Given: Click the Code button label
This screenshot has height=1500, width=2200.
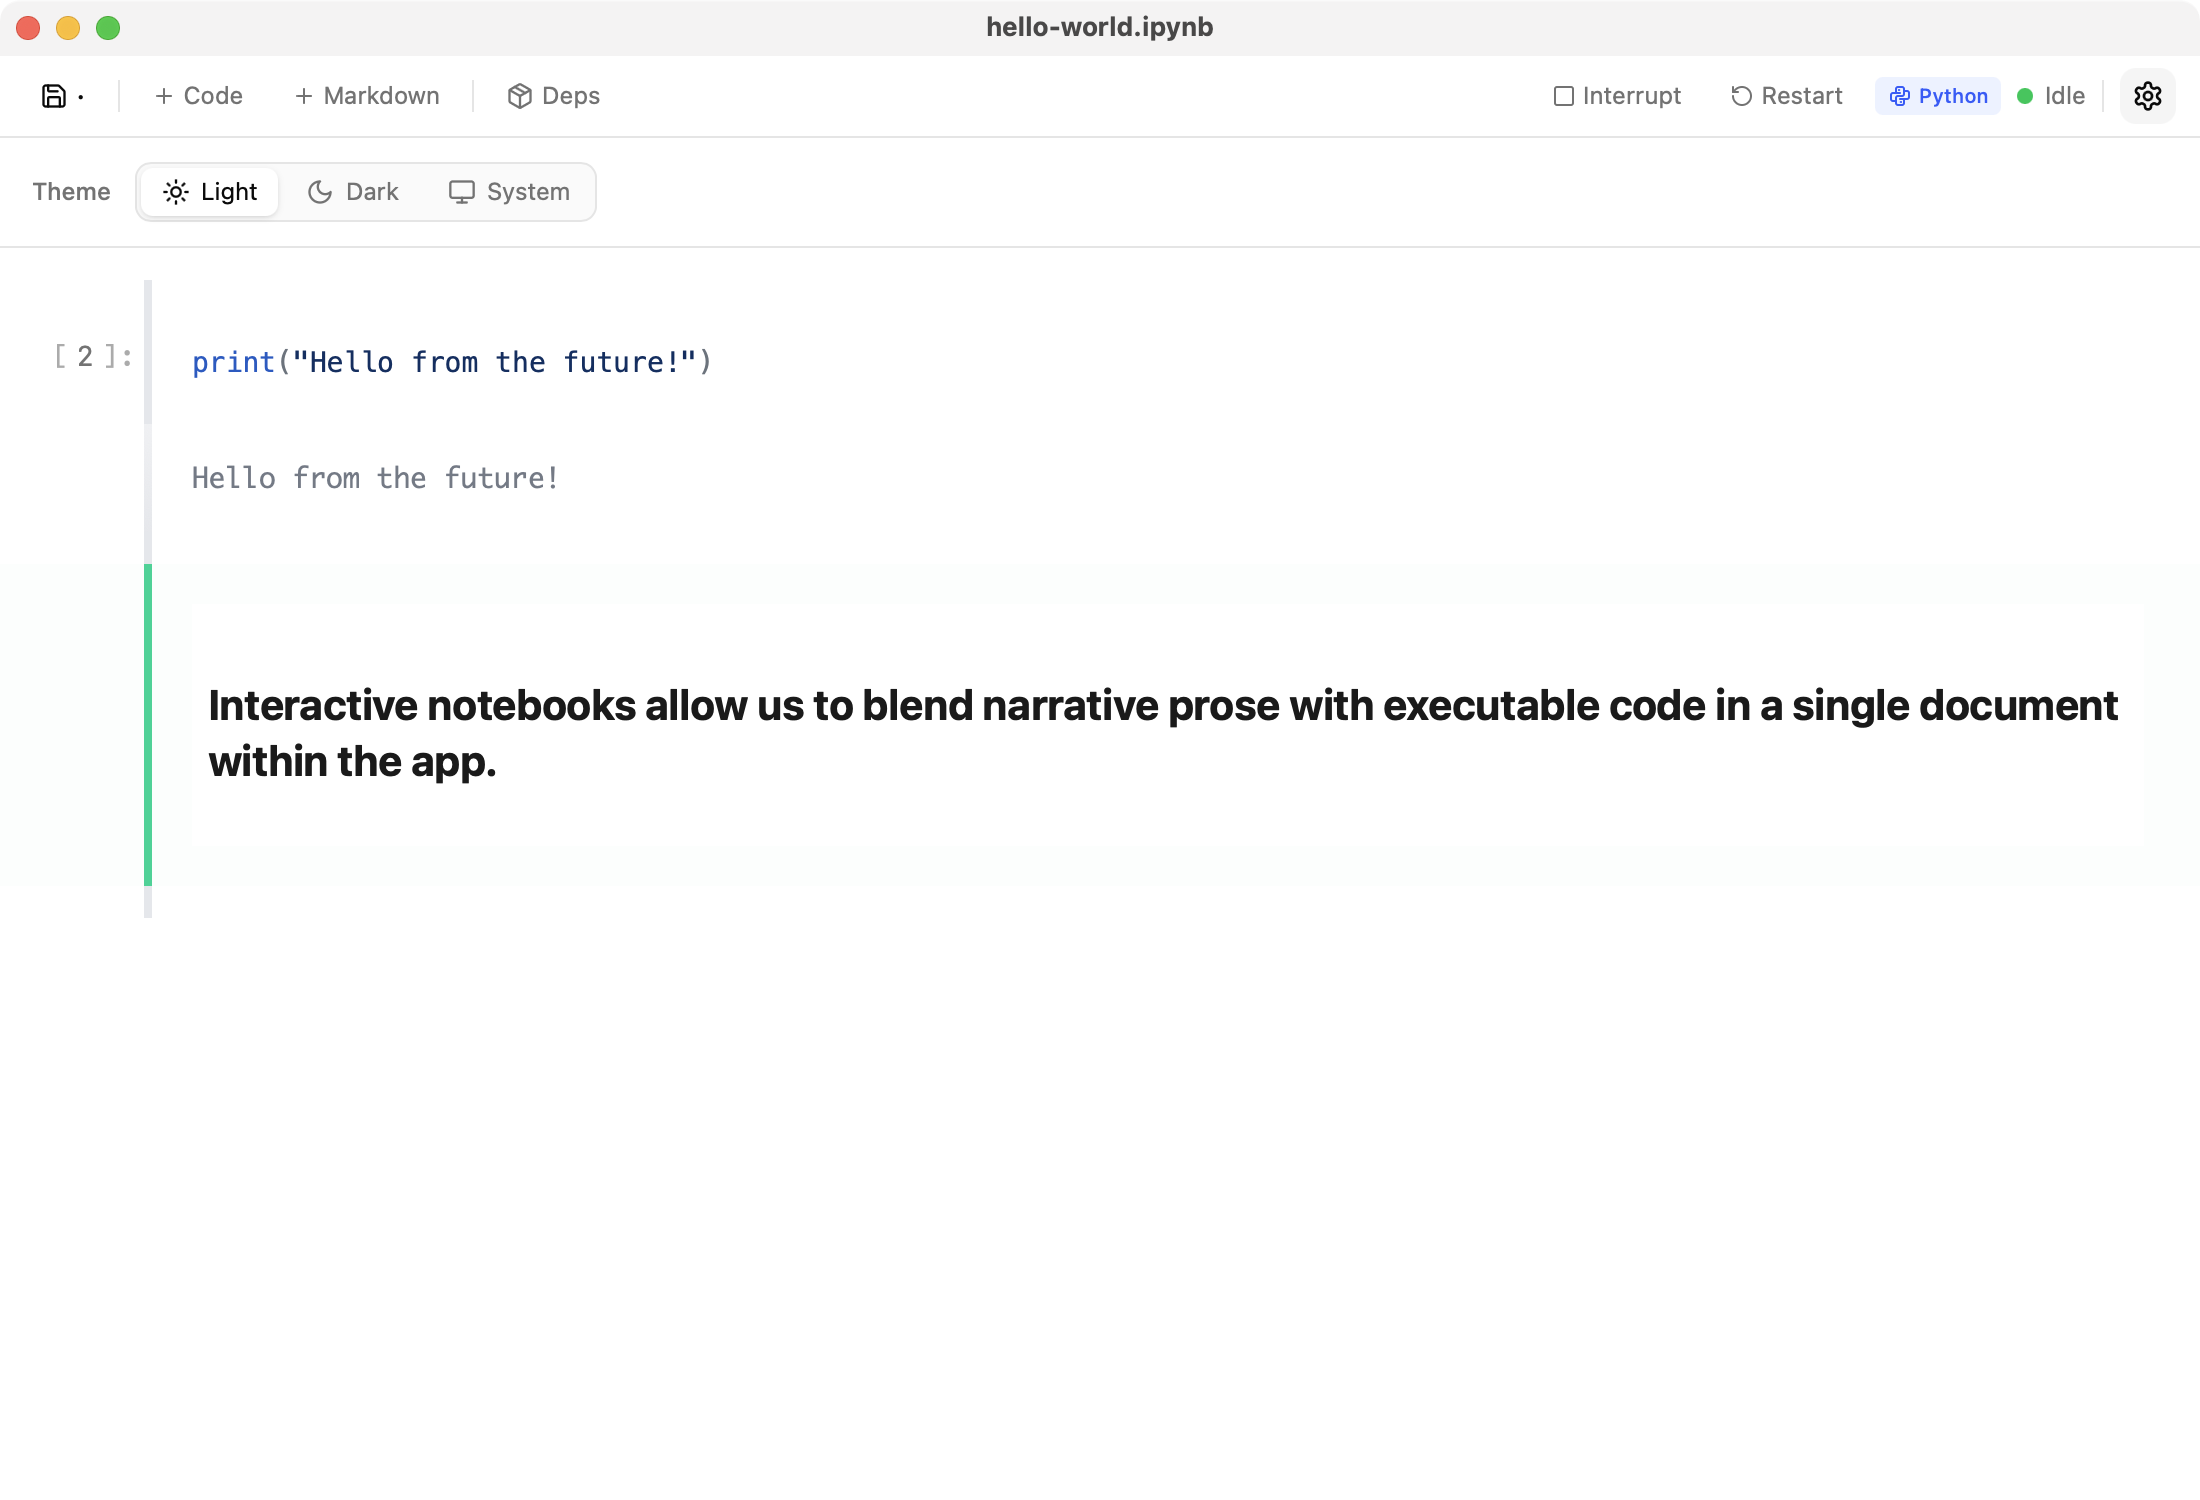Looking at the screenshot, I should coord(213,96).
